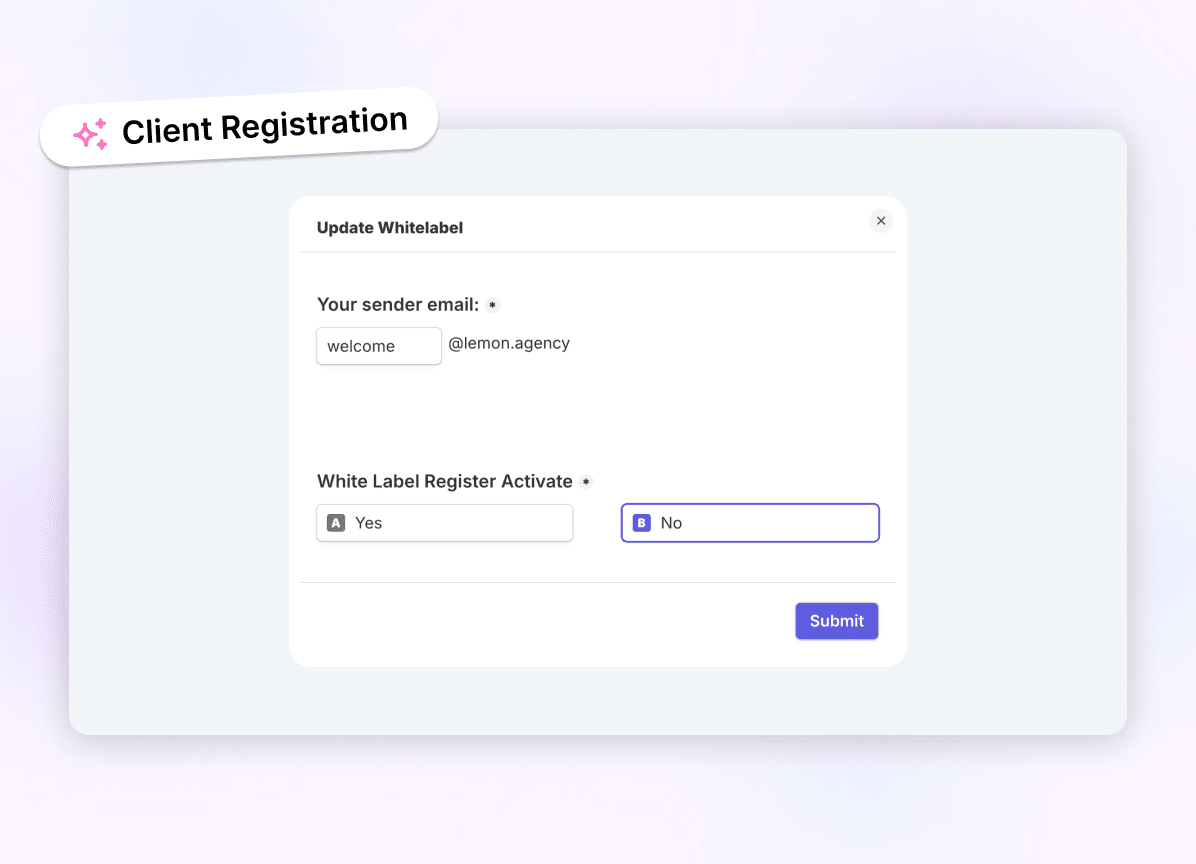Click the asterisk next to sender email
1196x864 pixels.
(x=493, y=305)
